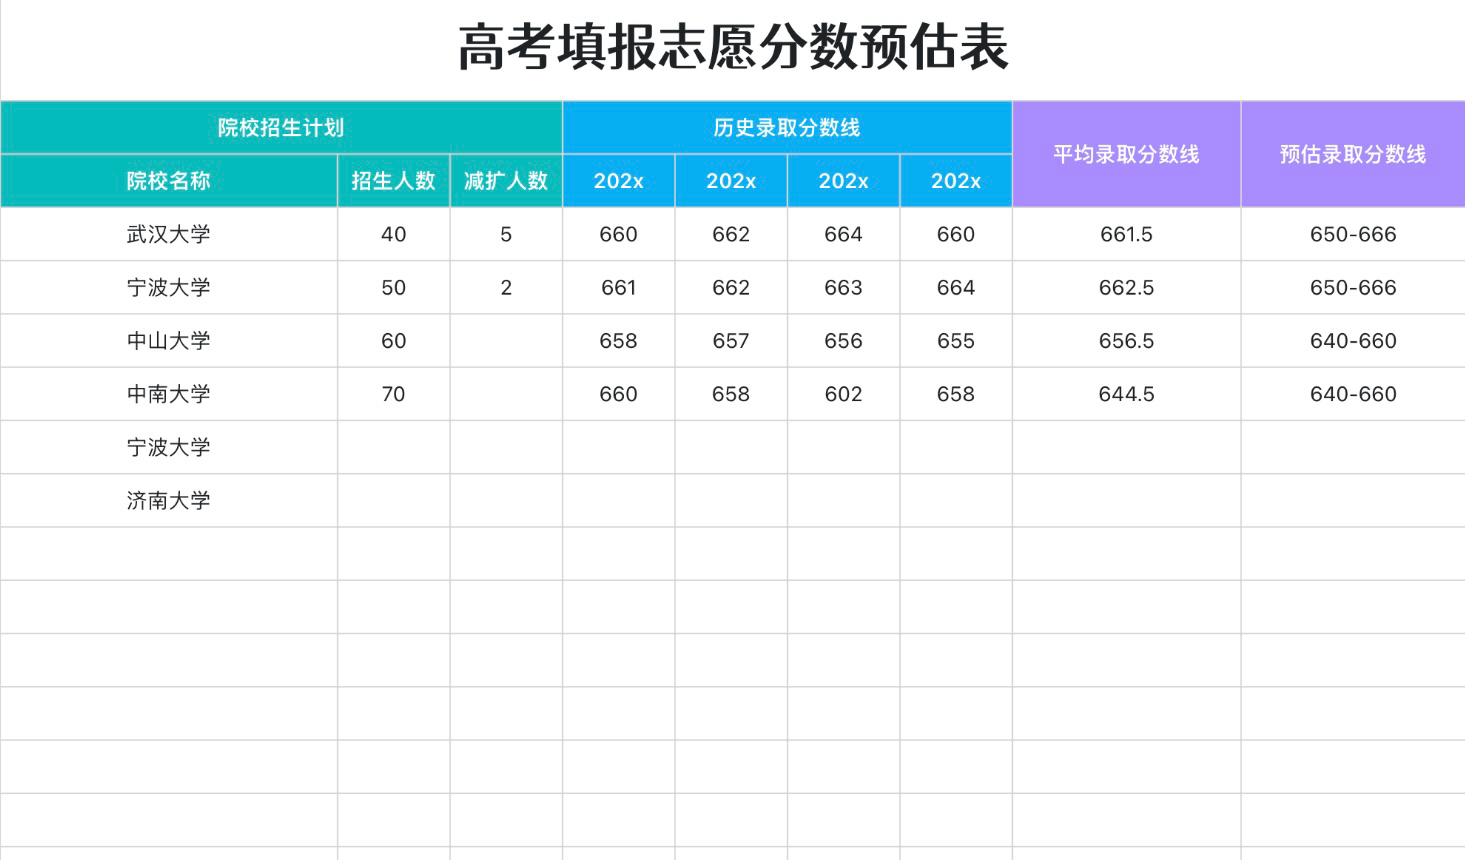1465x860 pixels.
Task: Click score 602 in the 中南大学 row
Action: (844, 394)
